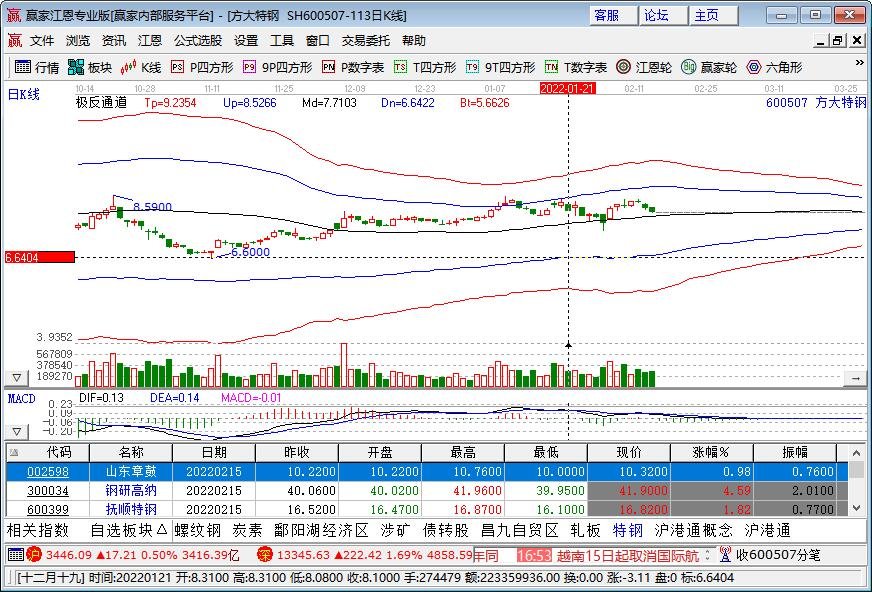Collapse the volume panel triangle button
872x592 pixels.
(x=17, y=378)
